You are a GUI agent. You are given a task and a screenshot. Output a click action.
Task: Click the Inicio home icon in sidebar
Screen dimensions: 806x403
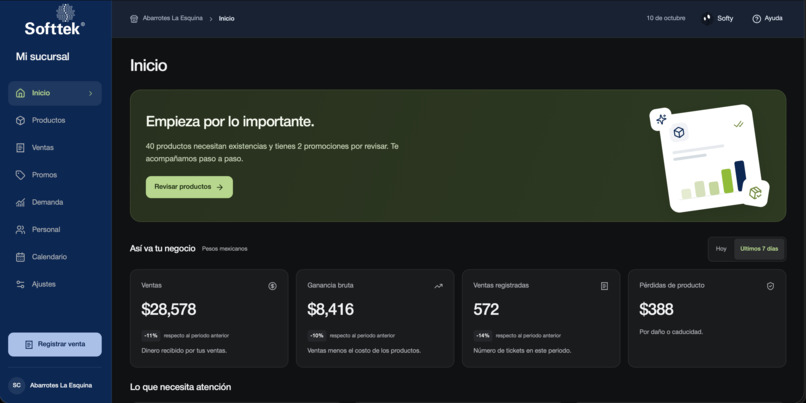click(x=21, y=94)
